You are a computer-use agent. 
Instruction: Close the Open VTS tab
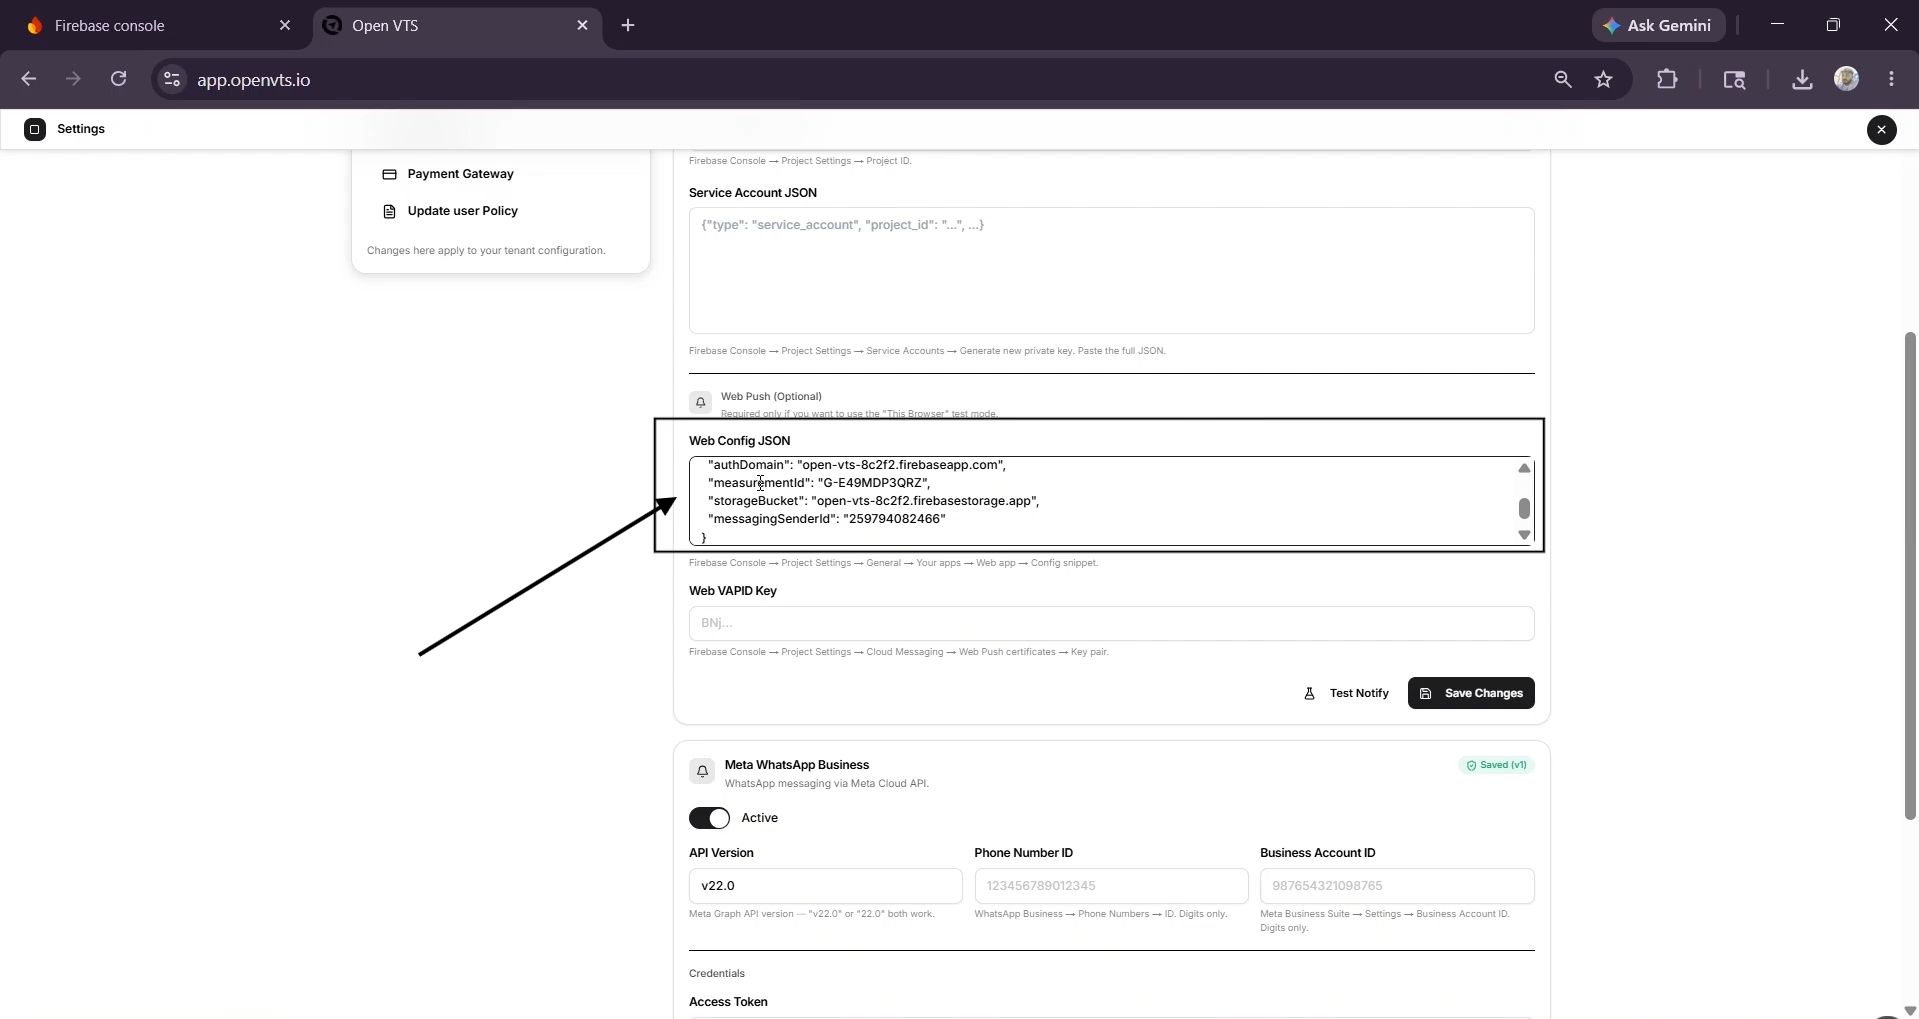pyautogui.click(x=583, y=26)
